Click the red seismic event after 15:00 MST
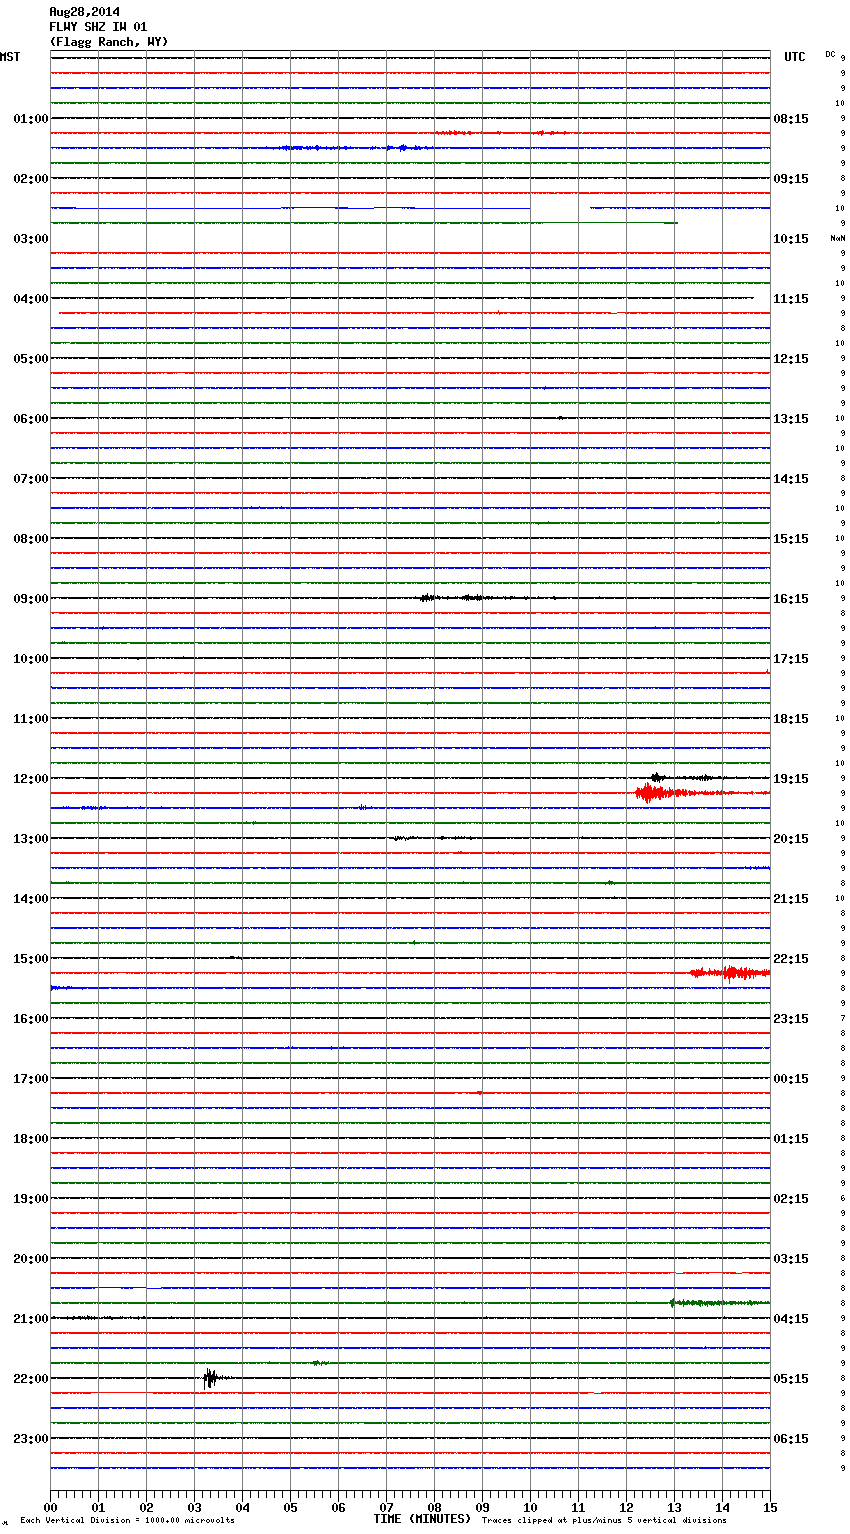This screenshot has width=850, height=1534. coord(730,972)
